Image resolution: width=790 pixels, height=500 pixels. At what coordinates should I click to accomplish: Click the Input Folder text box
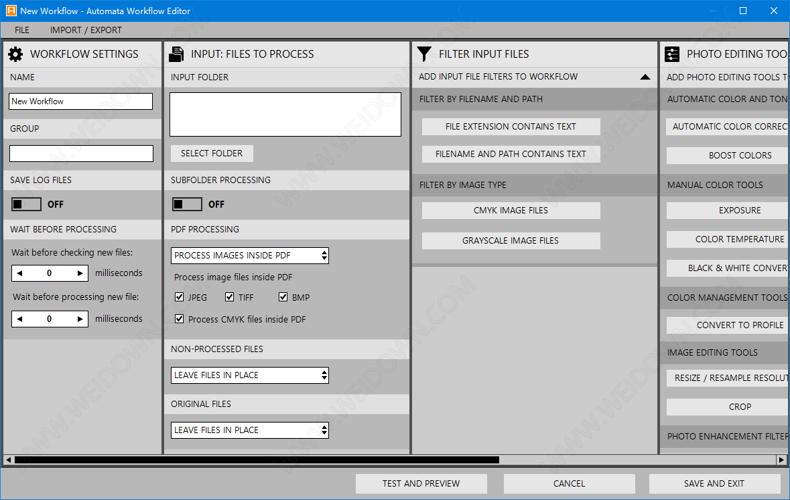[x=285, y=114]
